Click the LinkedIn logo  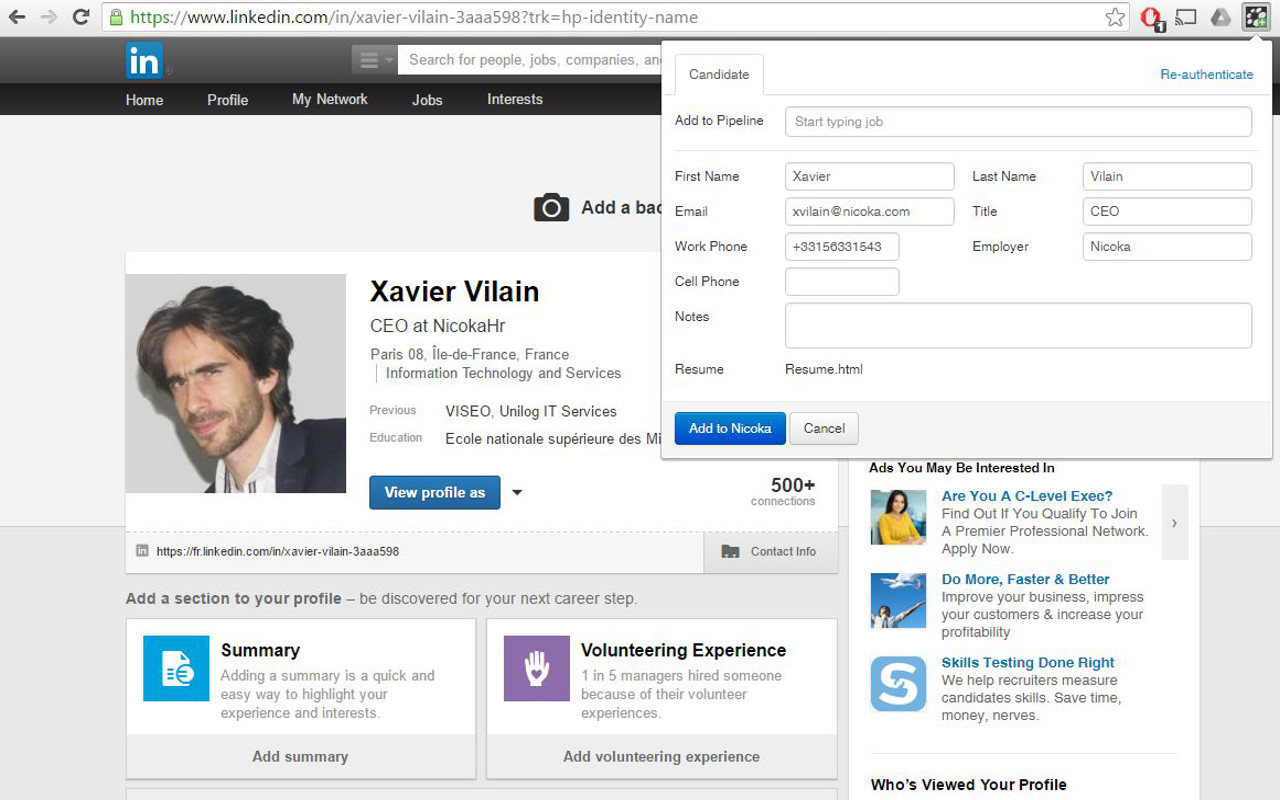pos(144,61)
